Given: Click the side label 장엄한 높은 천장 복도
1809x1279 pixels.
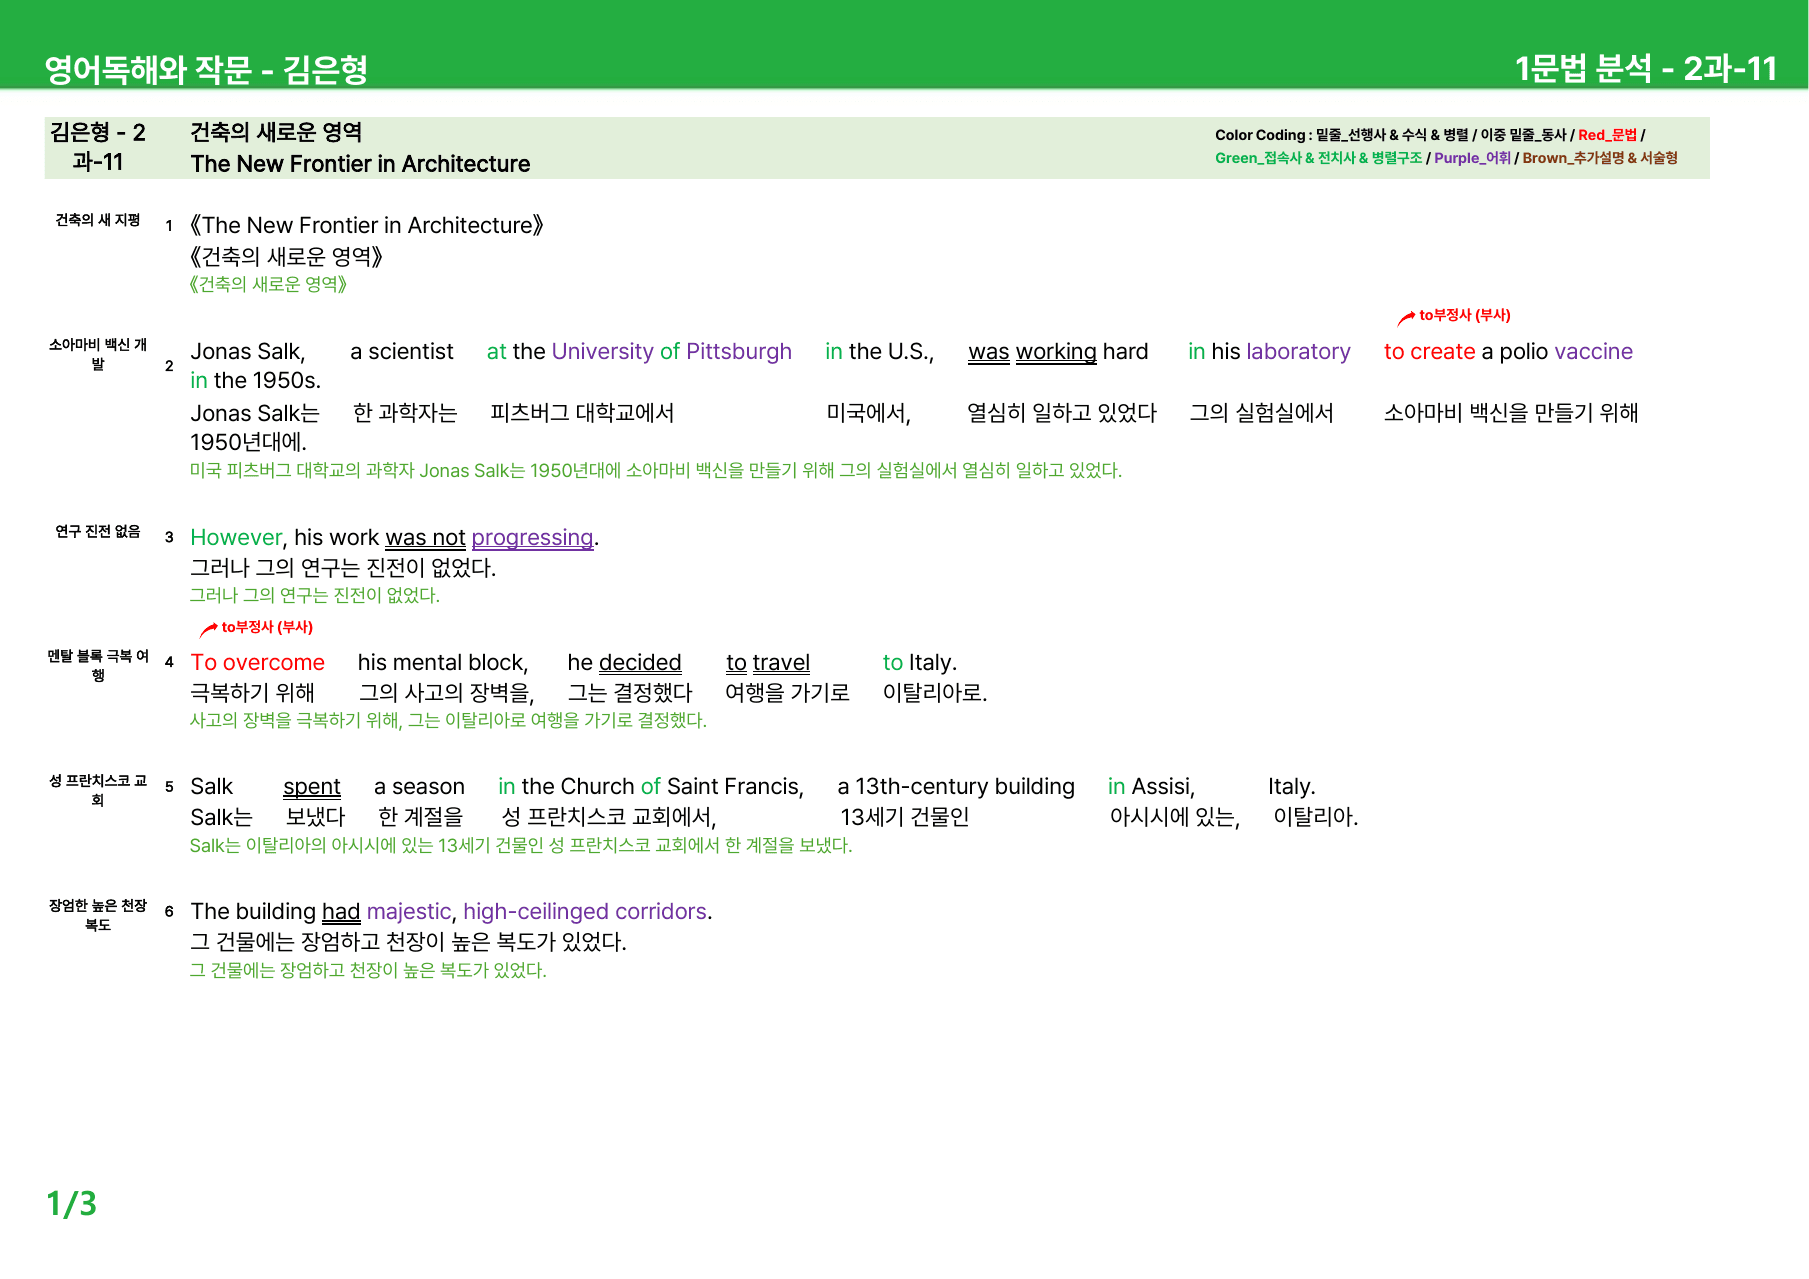Looking at the screenshot, I should [x=98, y=915].
